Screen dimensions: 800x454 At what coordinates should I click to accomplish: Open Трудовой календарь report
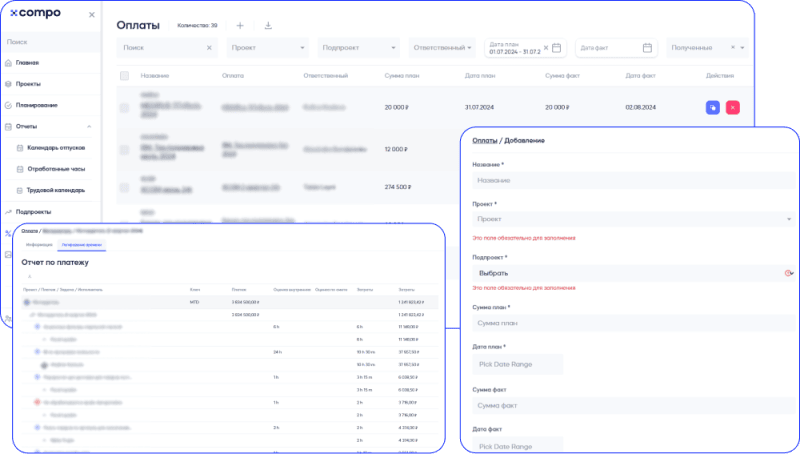(x=56, y=190)
